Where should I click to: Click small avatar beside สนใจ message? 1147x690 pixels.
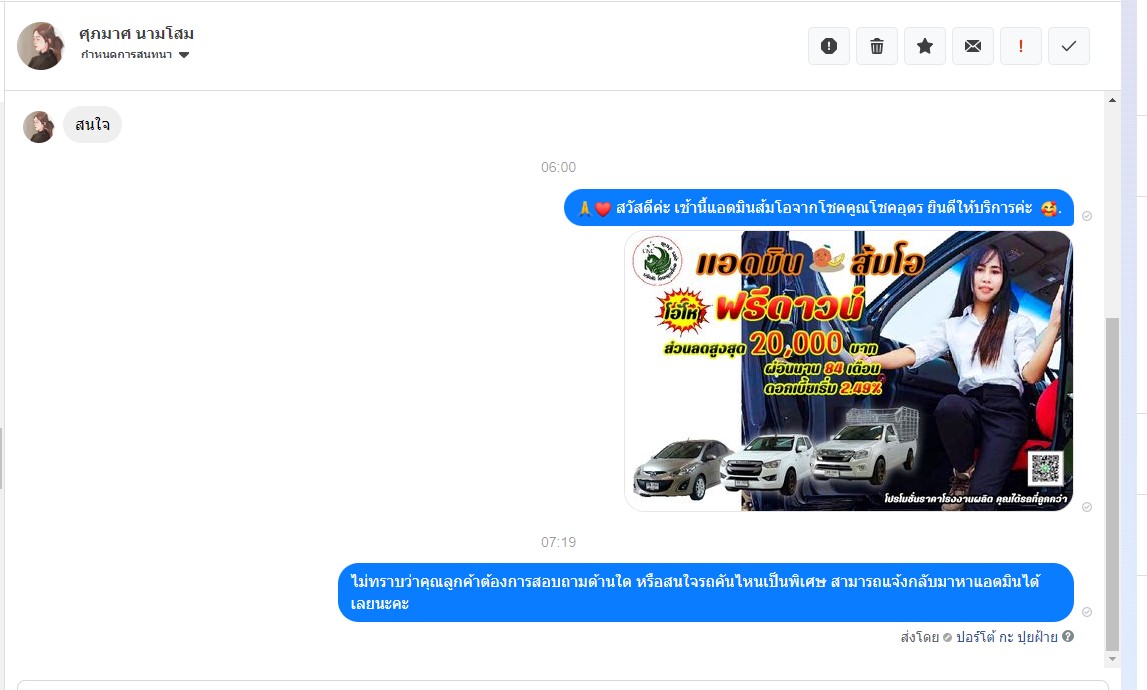(x=39, y=127)
